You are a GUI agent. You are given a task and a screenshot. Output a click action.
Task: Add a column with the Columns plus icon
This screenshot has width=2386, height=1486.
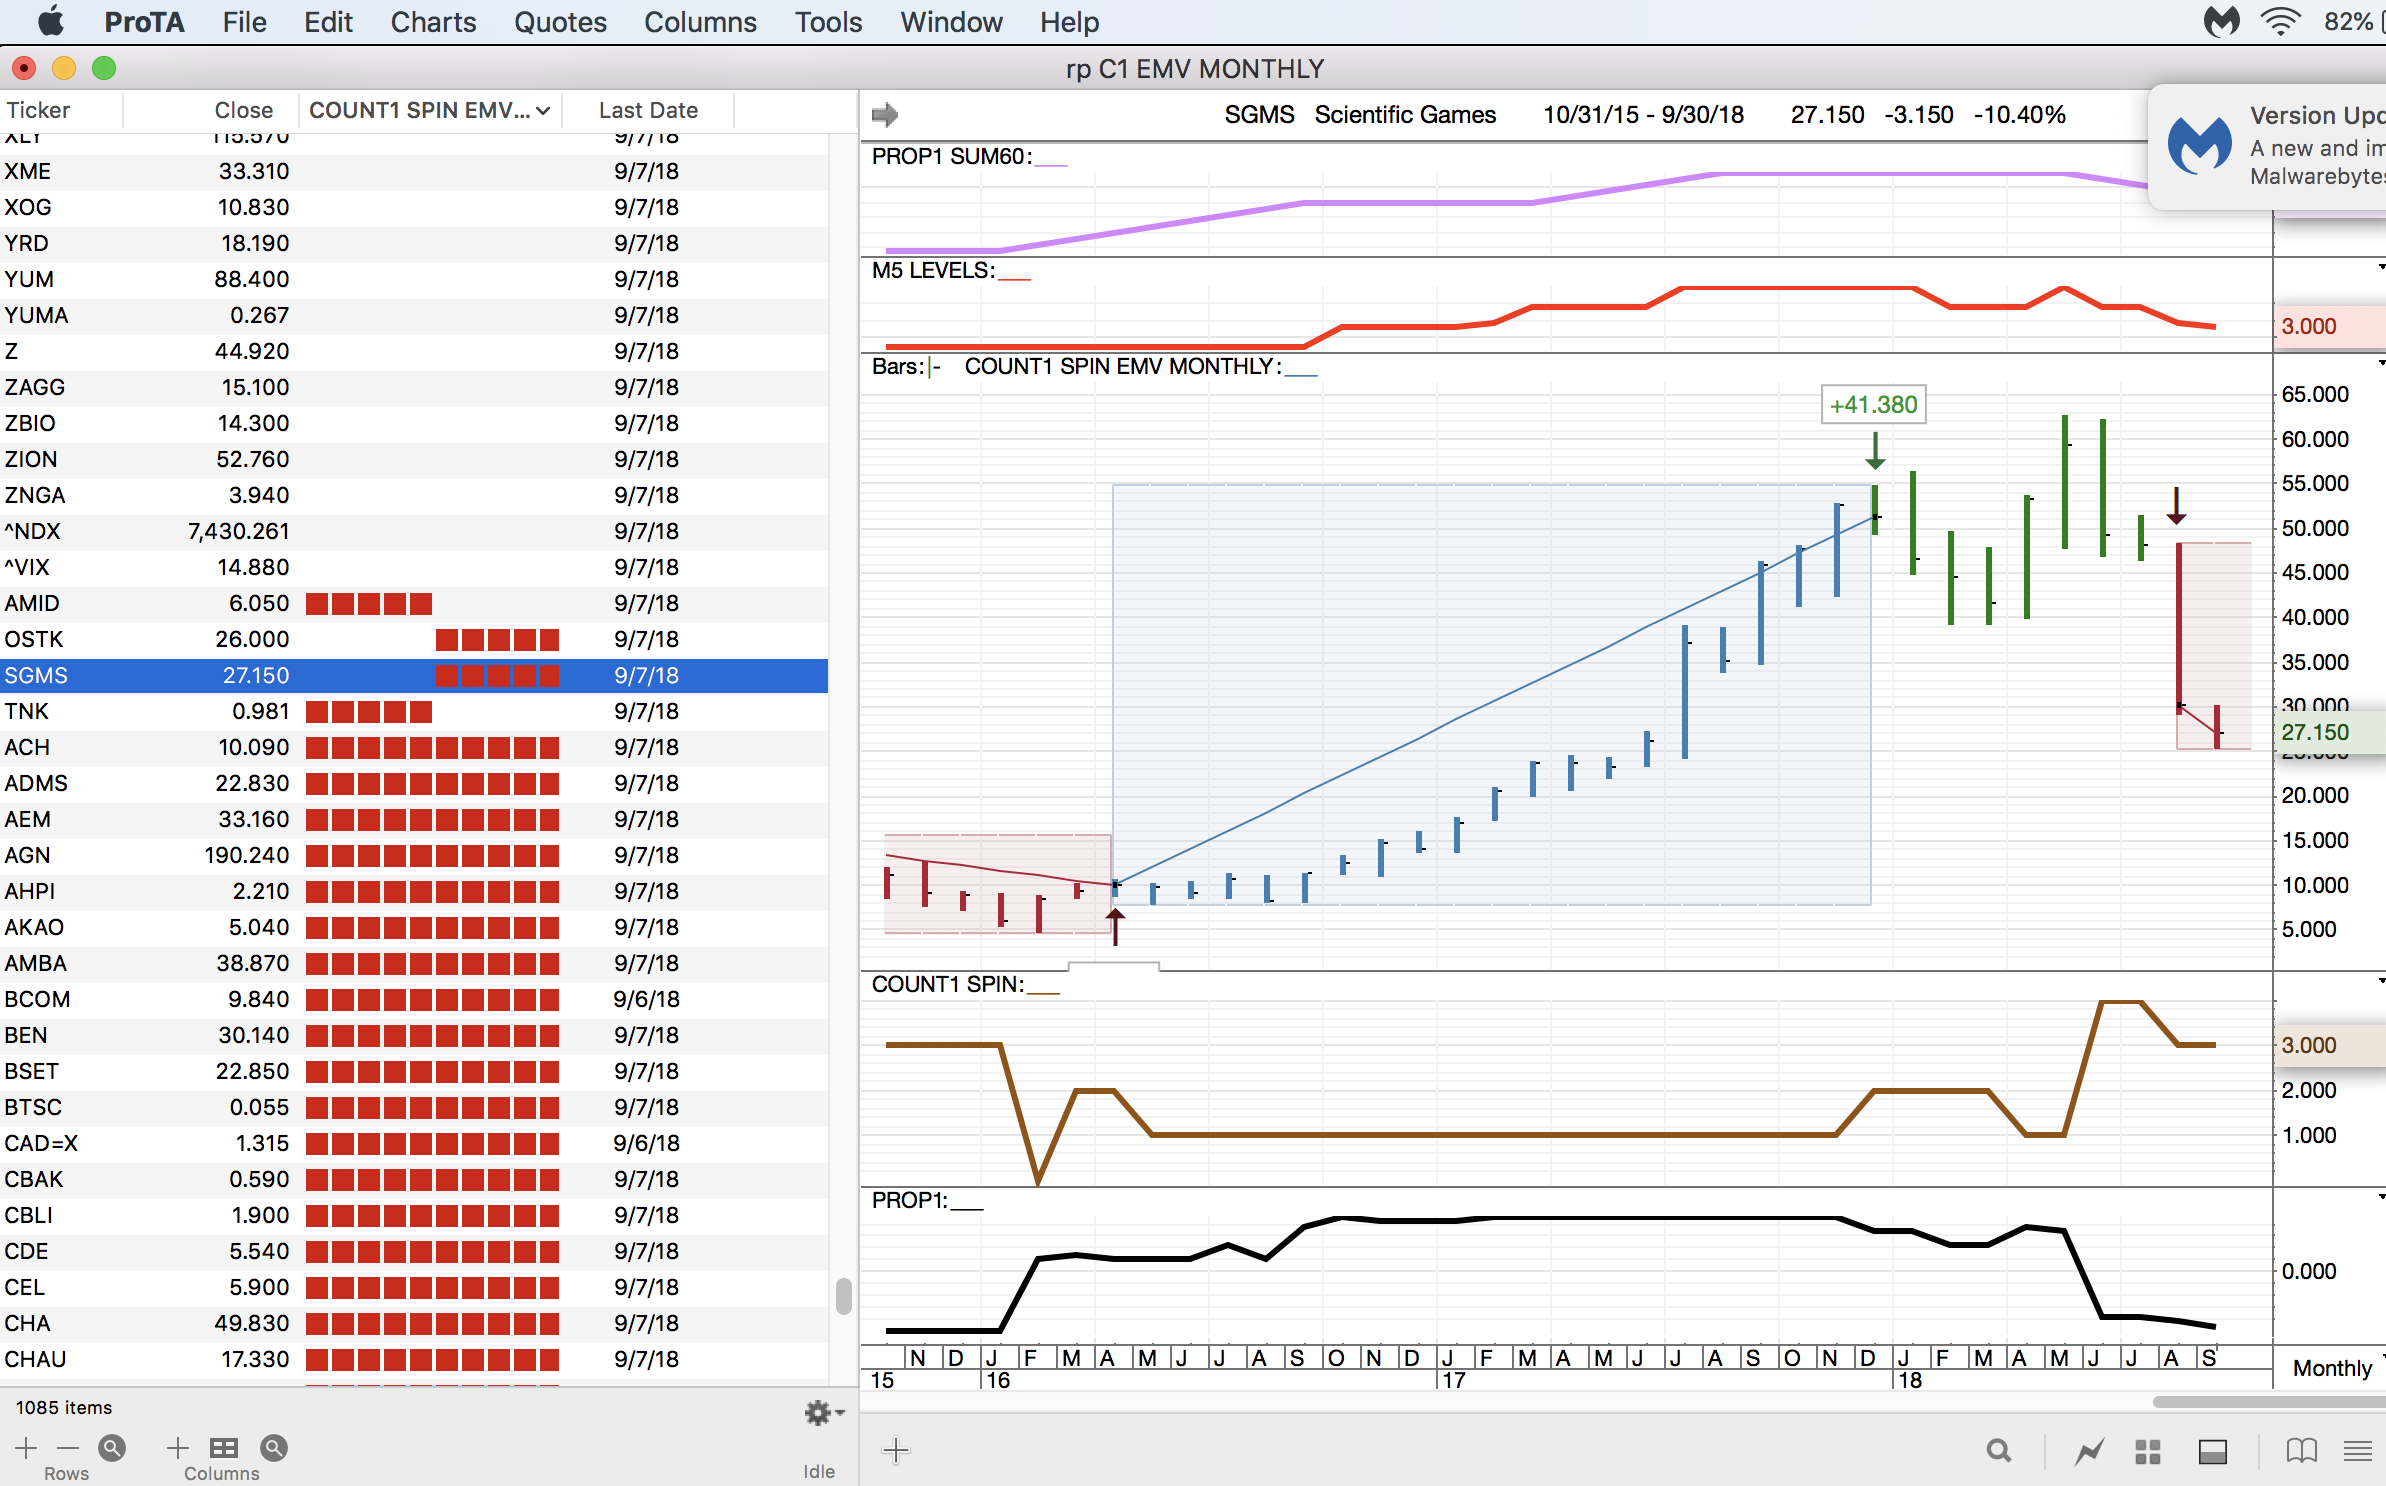(x=176, y=1447)
